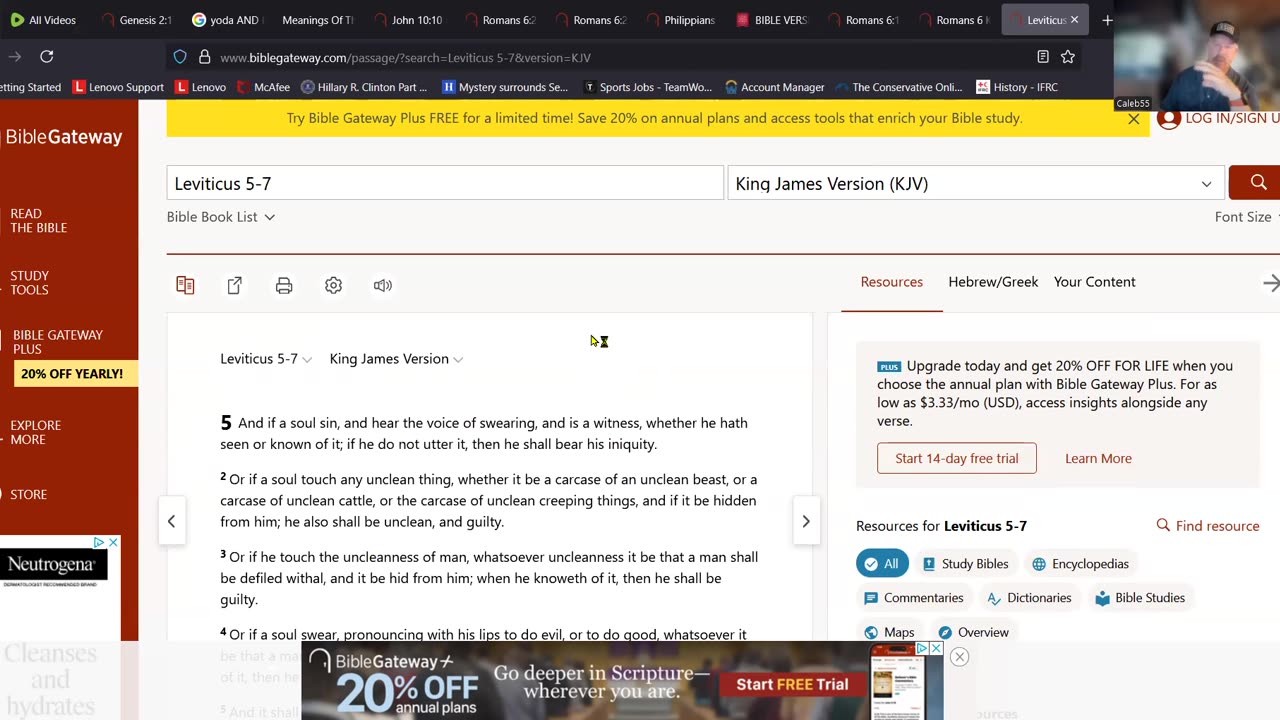The width and height of the screenshot is (1280, 720).
Task: Go to previous chapter arrow
Action: pos(171,521)
